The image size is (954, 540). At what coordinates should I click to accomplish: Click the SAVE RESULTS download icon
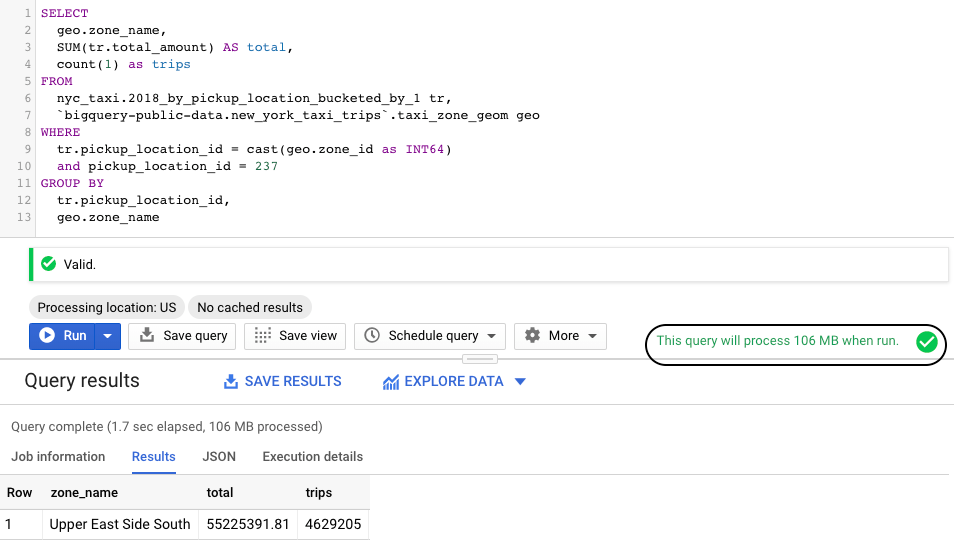coord(231,381)
